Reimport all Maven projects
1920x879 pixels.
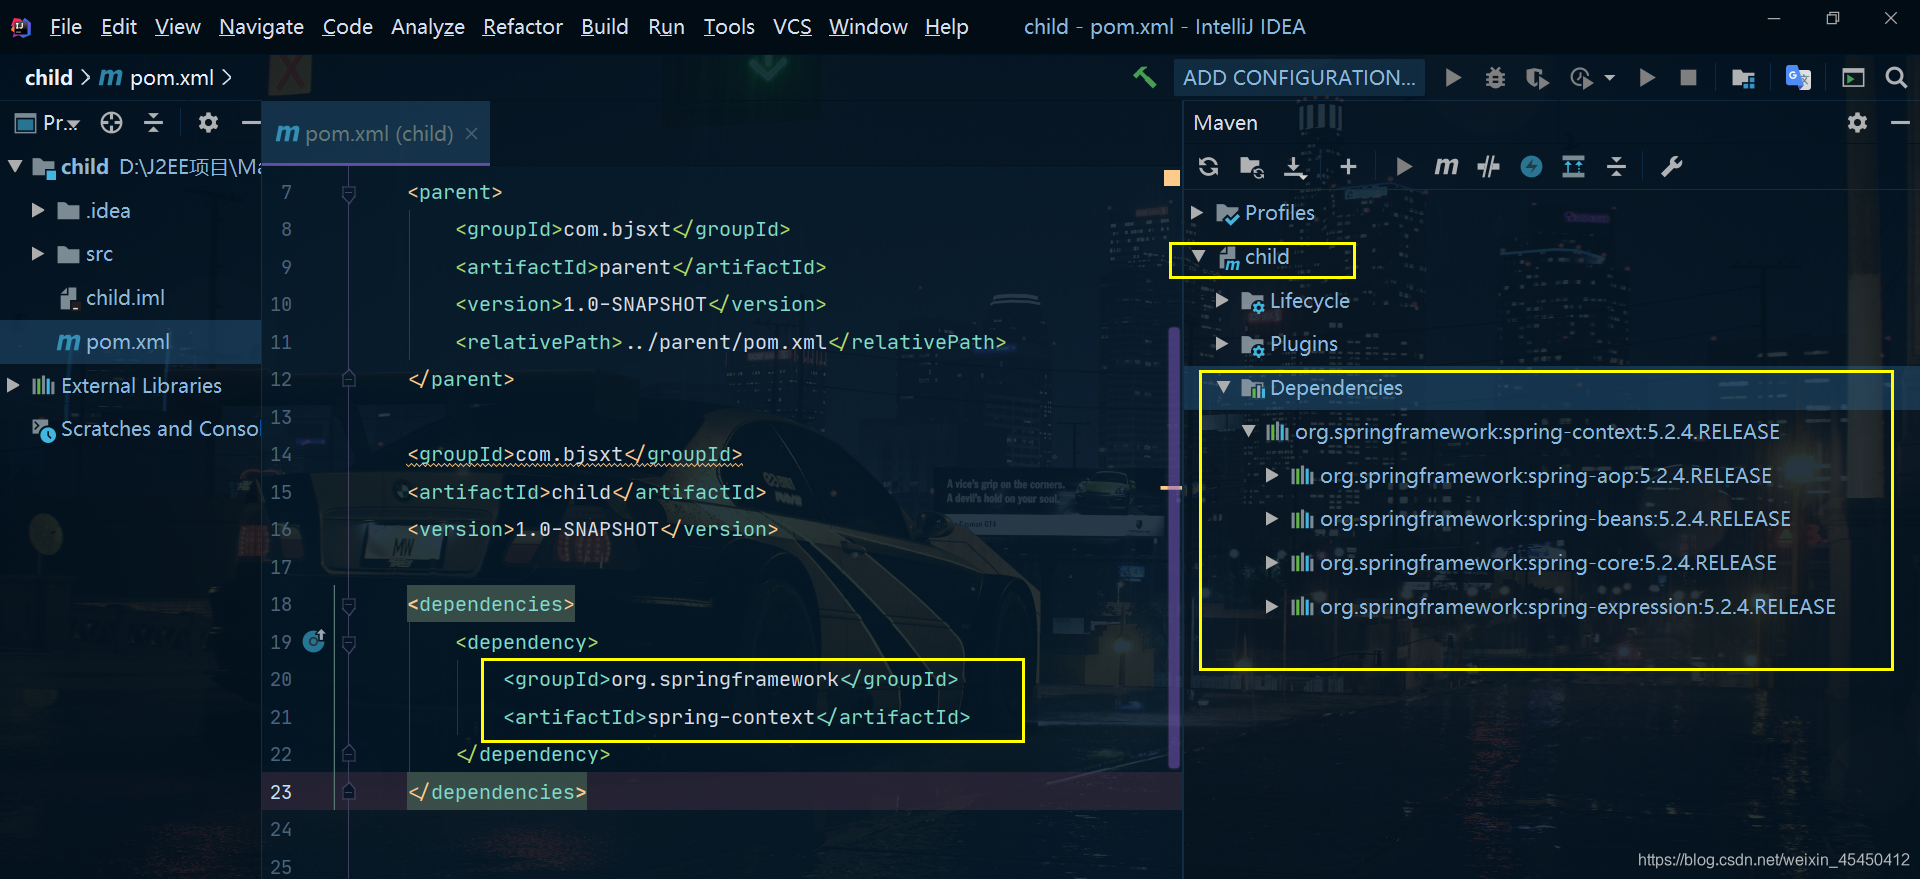(x=1208, y=166)
